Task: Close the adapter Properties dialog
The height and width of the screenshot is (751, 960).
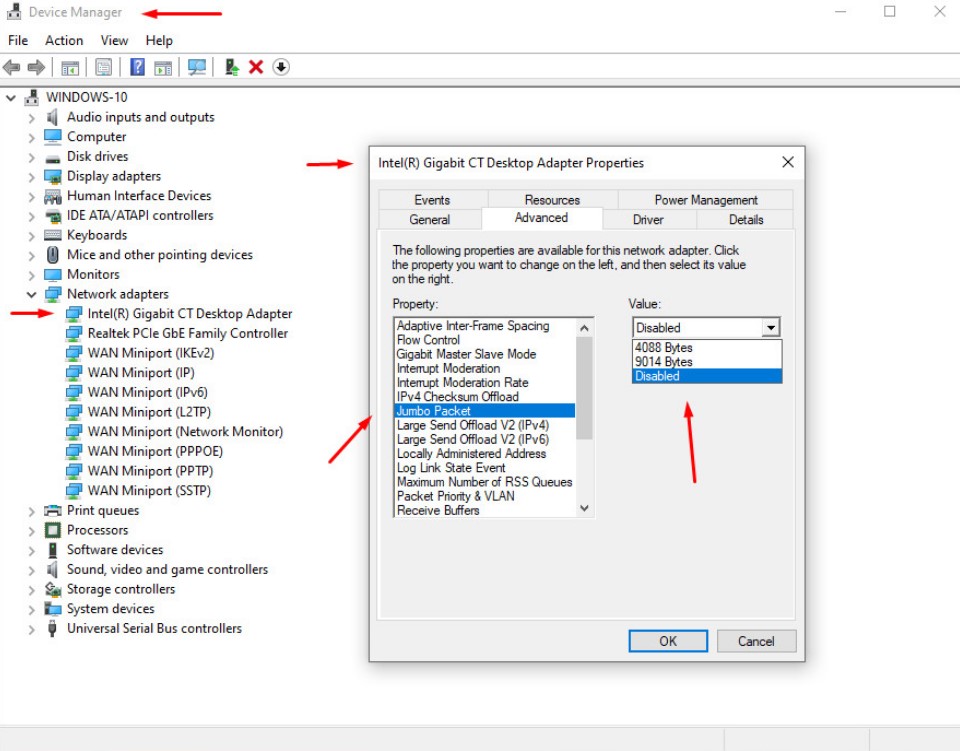Action: 788,162
